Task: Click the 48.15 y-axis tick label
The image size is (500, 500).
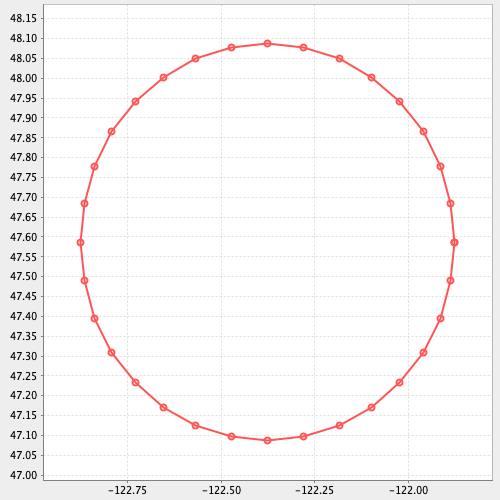Action: pos(23,18)
